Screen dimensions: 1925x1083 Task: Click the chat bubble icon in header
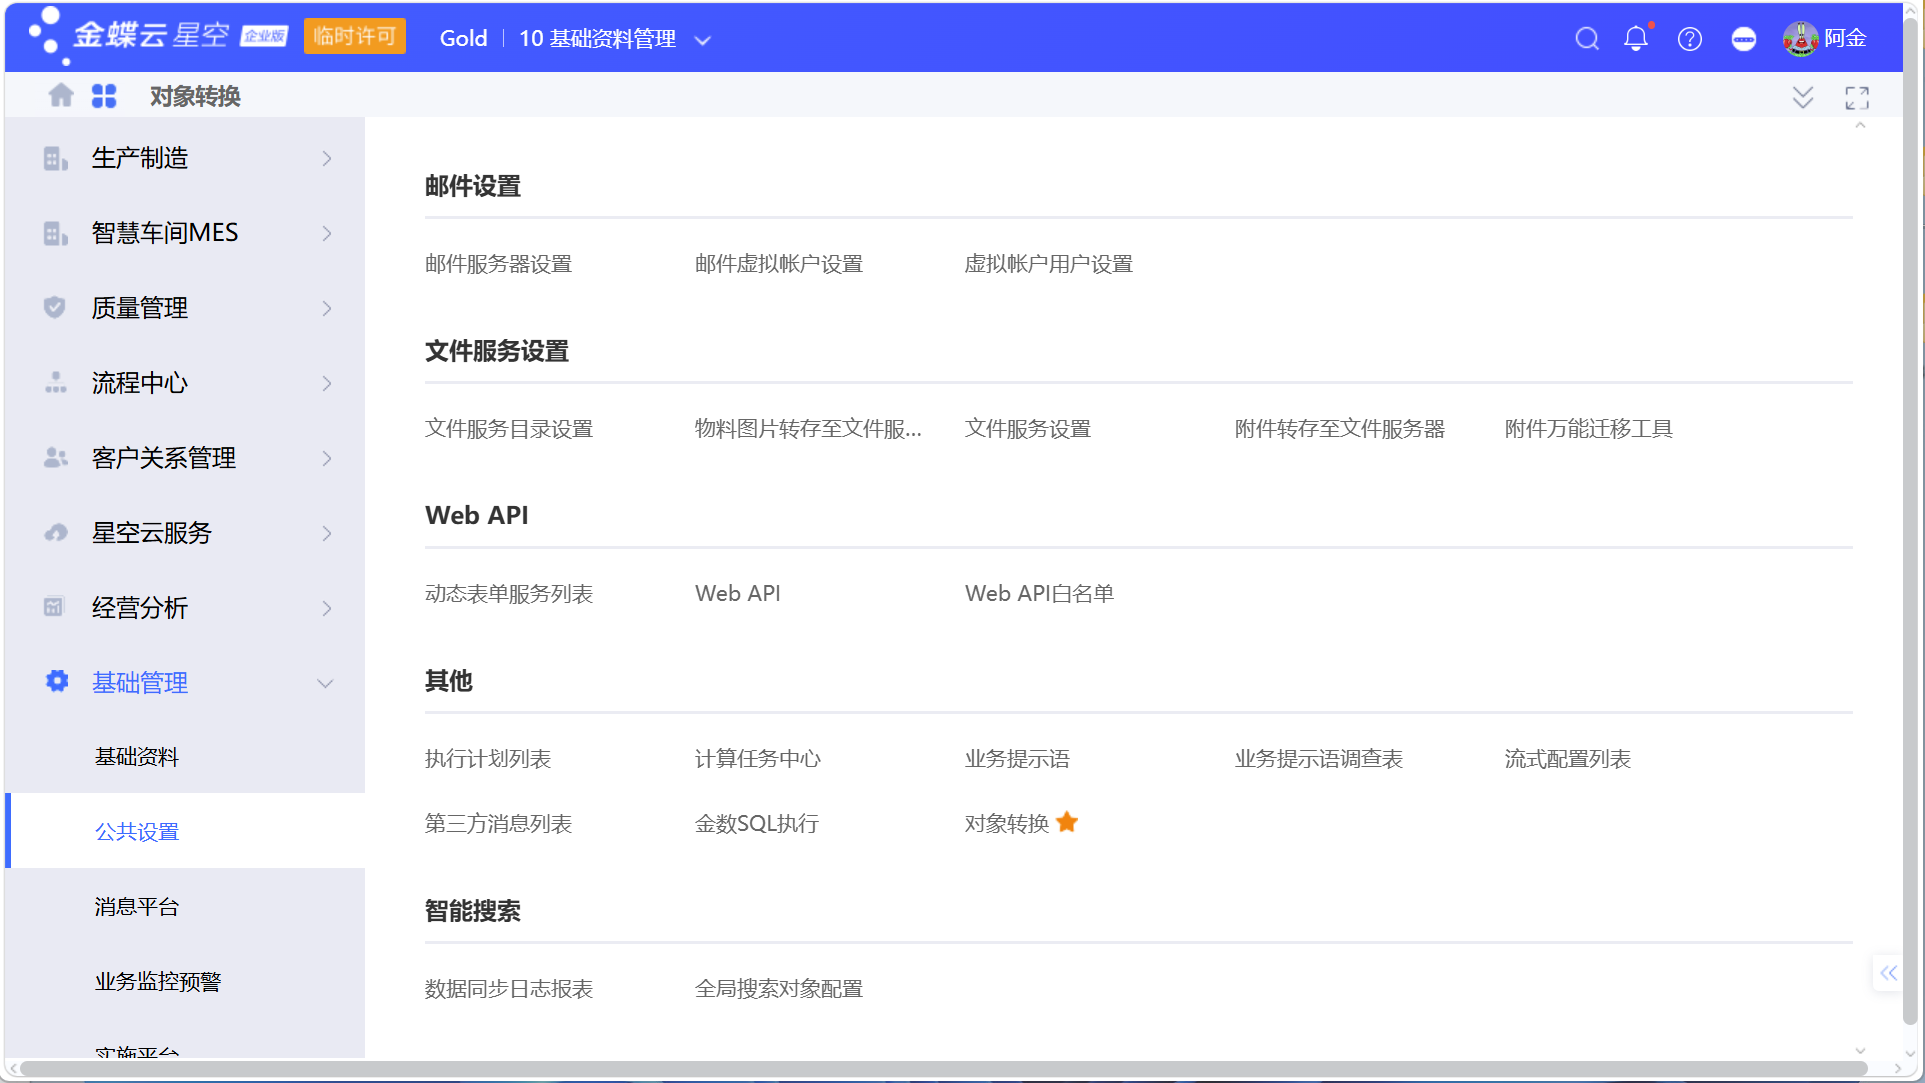[x=1744, y=39]
